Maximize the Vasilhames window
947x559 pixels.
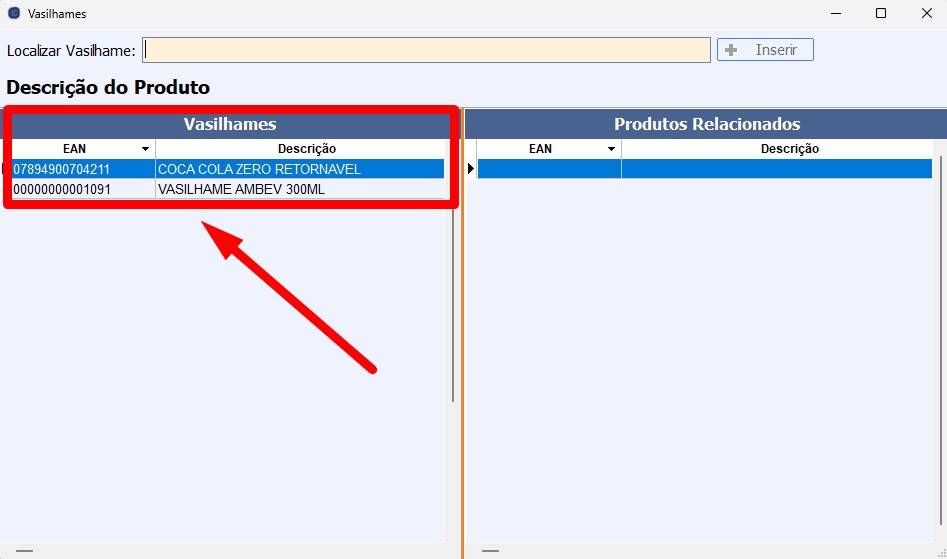pyautogui.click(x=881, y=13)
